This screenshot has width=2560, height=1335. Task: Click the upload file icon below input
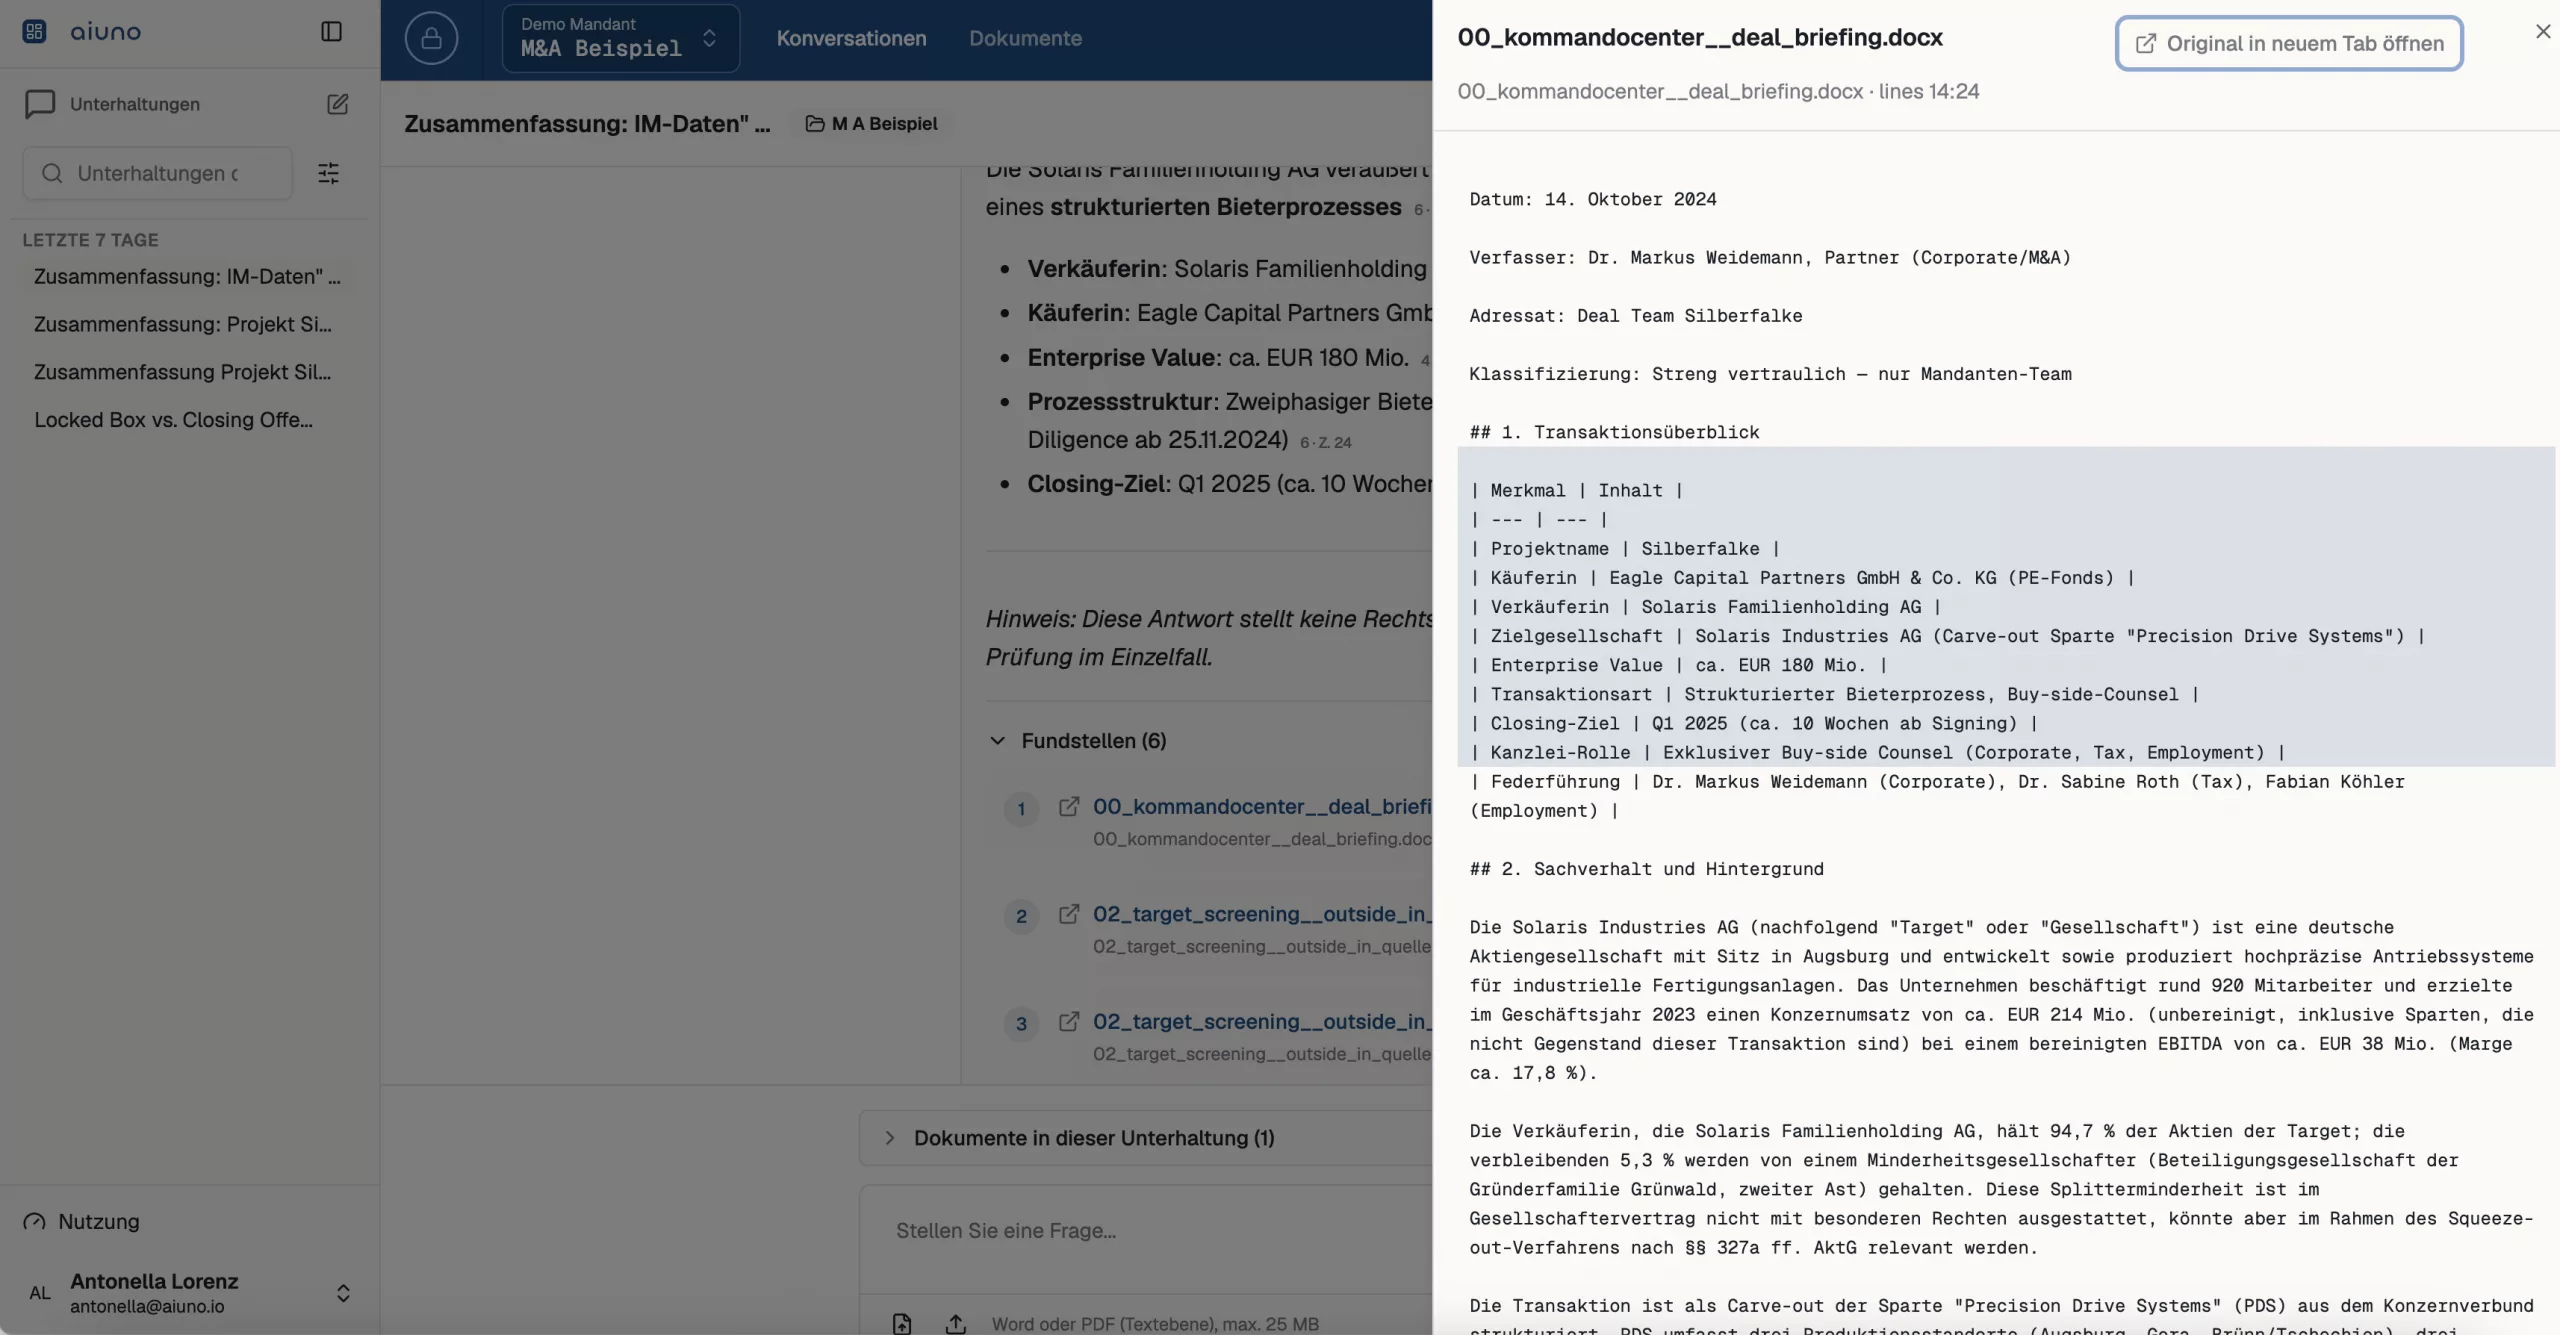tap(955, 1323)
